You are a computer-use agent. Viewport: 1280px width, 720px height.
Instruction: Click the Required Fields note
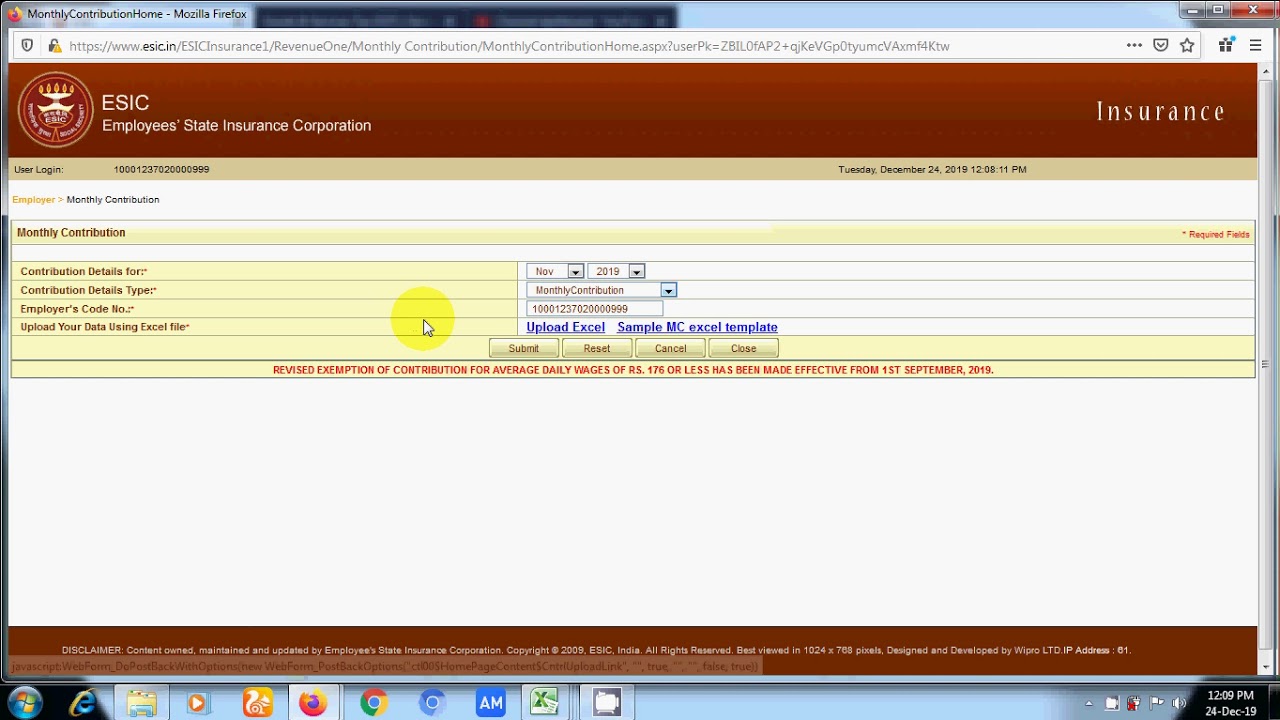(1216, 234)
